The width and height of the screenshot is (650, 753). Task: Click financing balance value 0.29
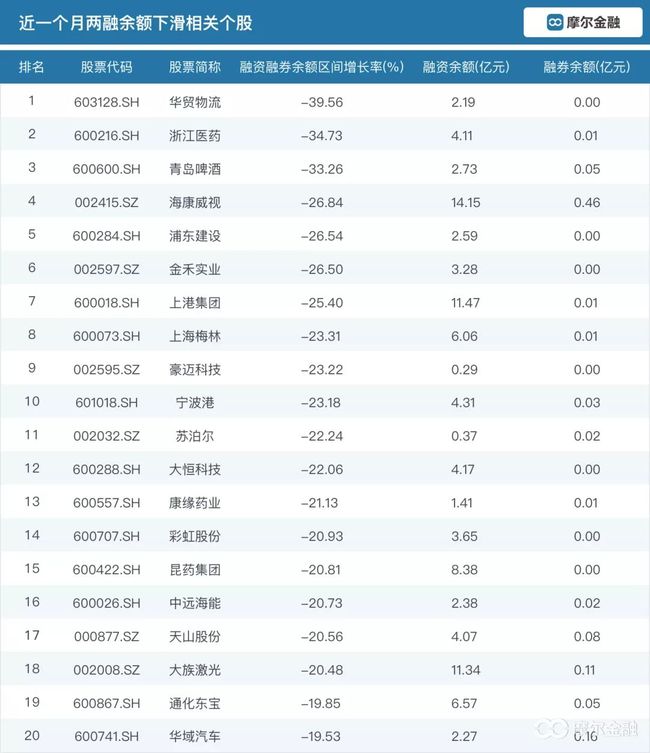click(x=464, y=369)
